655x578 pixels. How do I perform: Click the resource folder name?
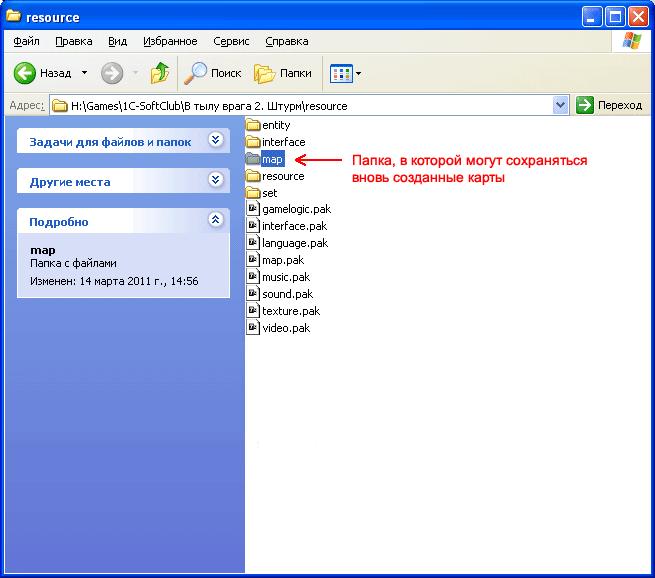point(283,176)
